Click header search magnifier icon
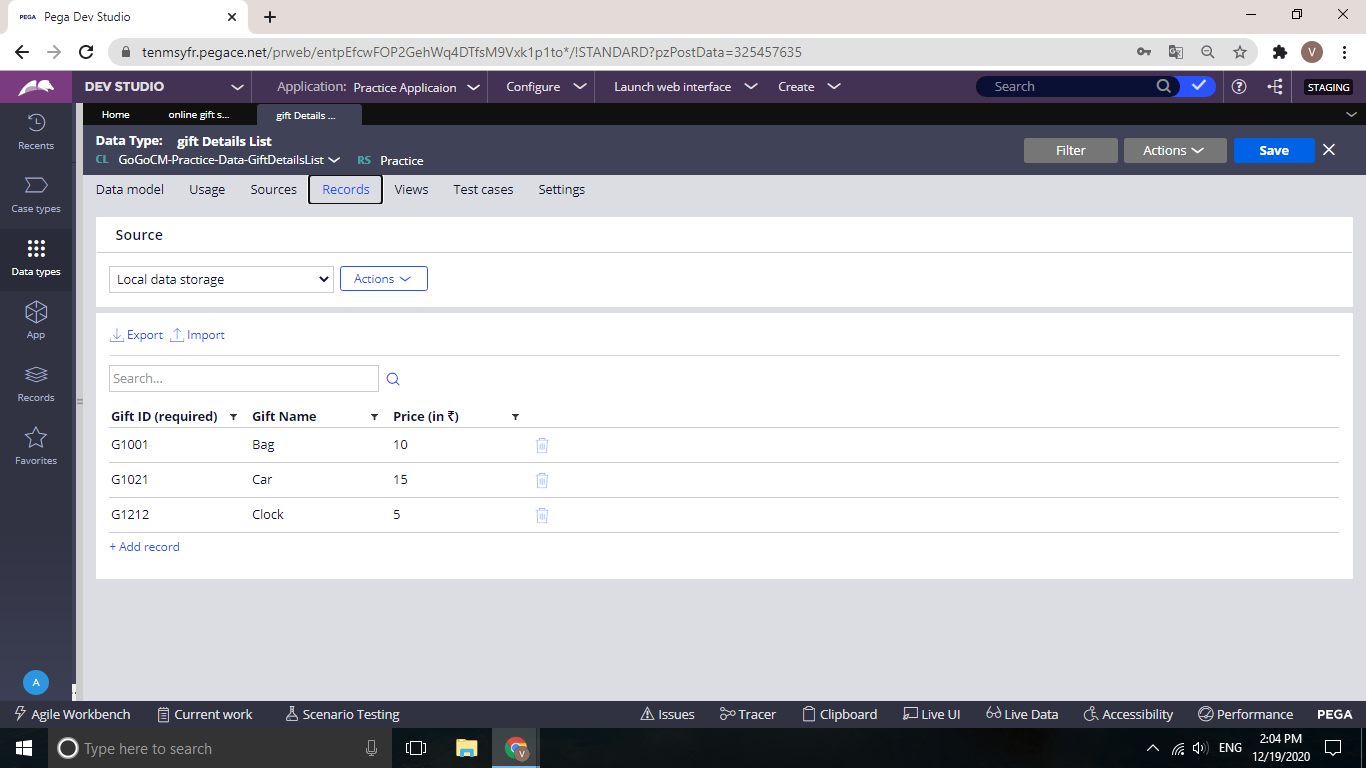 (x=1164, y=86)
